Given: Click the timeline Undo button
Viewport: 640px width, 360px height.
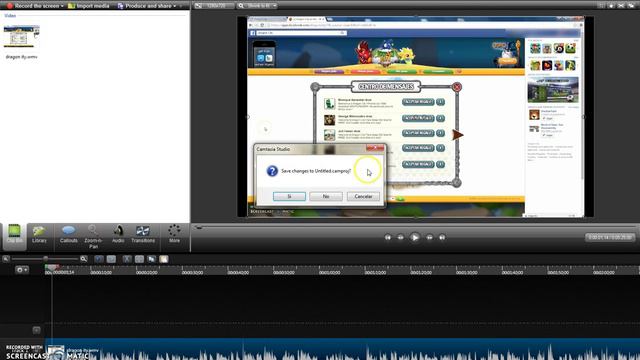Looking at the screenshot, I should pos(99,259).
